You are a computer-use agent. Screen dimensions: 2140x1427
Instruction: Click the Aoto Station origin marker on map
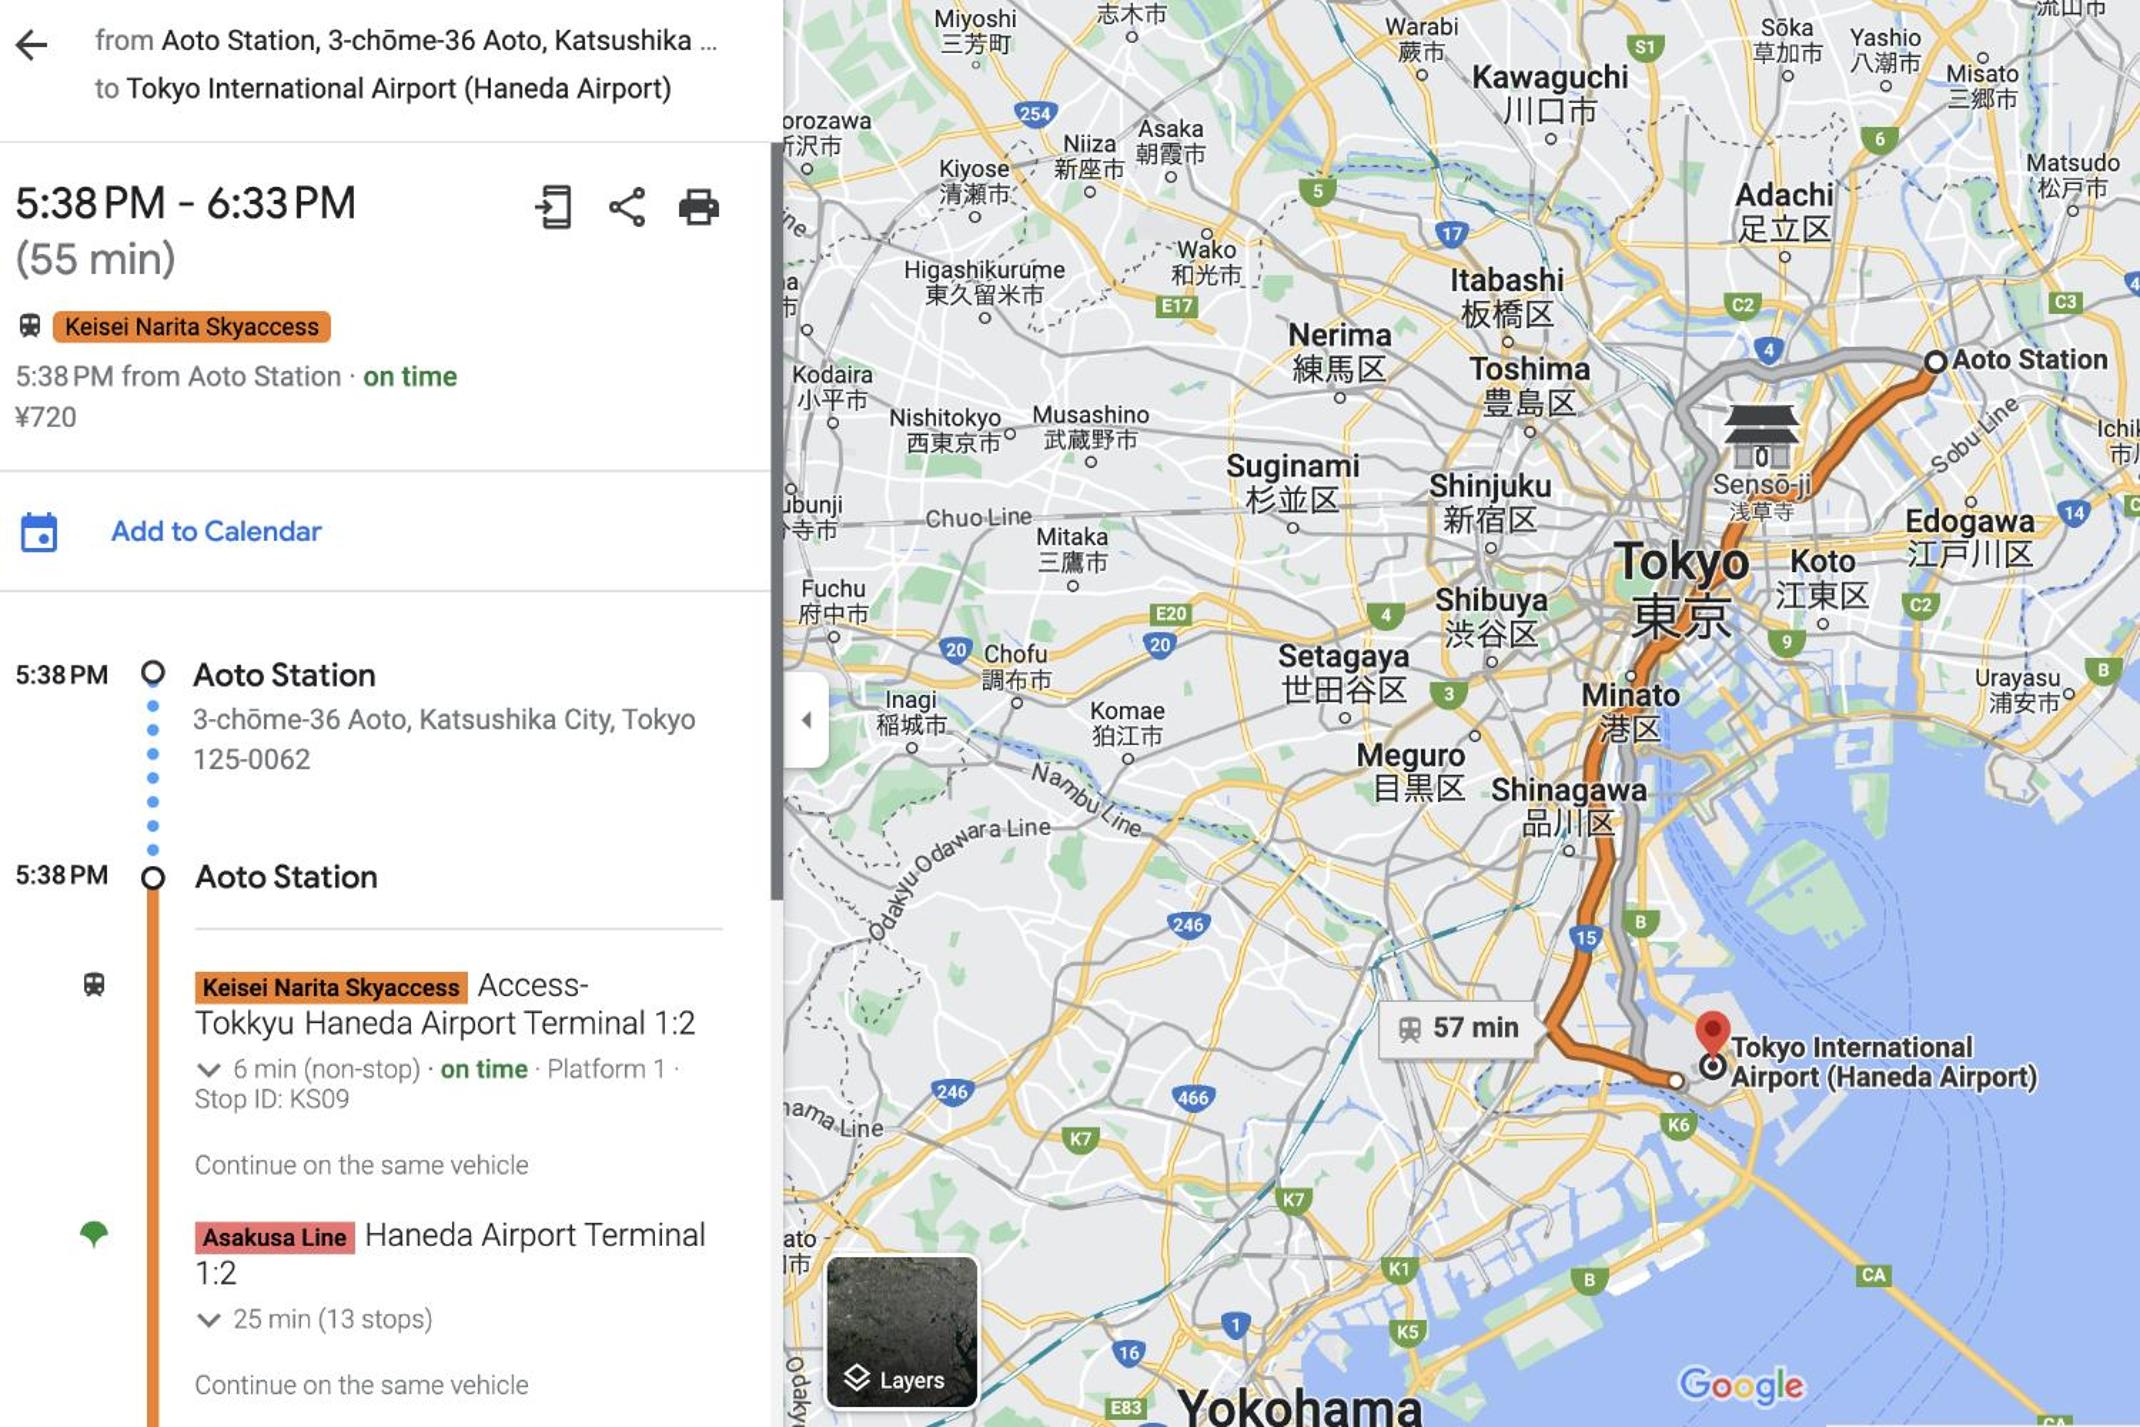tap(1935, 361)
